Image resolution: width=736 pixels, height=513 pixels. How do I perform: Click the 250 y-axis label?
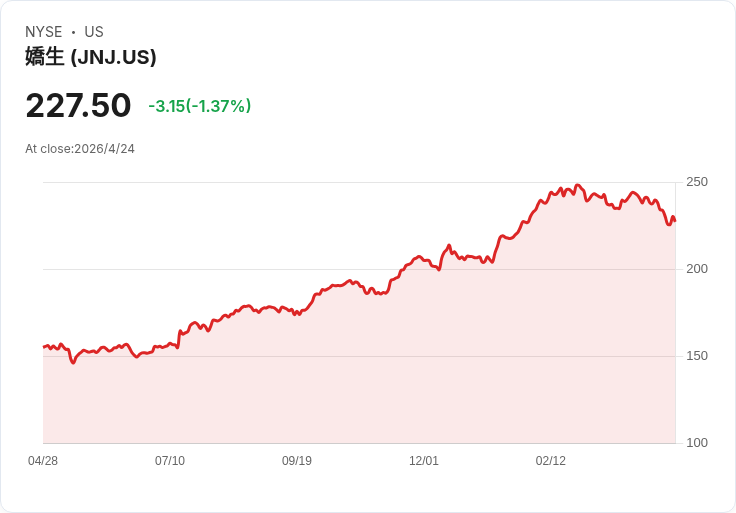pos(697,182)
